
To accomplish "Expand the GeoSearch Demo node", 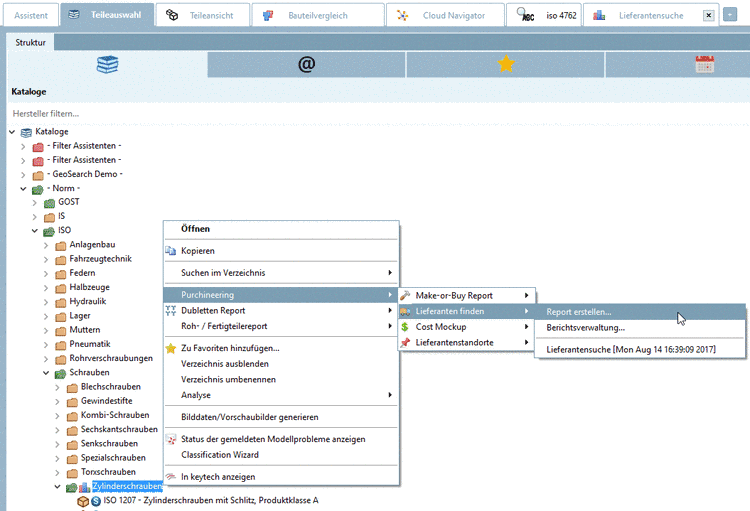I will click(x=23, y=175).
